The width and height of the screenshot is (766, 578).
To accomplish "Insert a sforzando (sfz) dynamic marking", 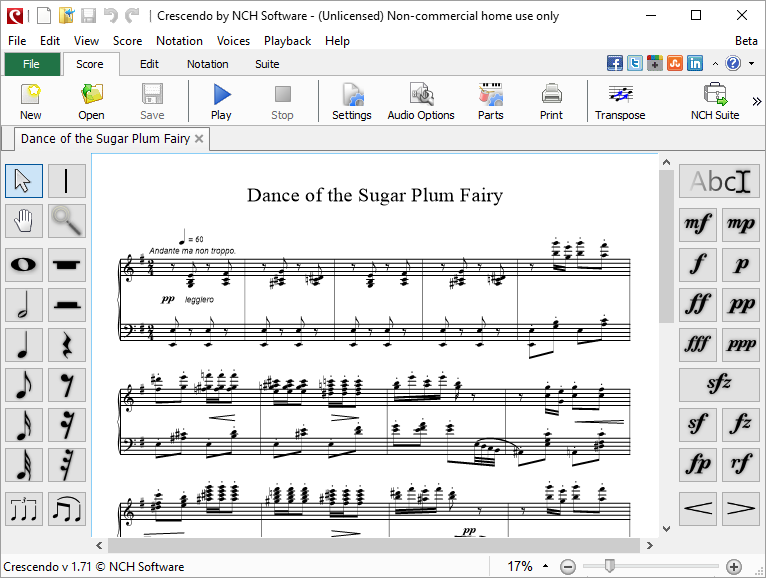I will point(719,385).
